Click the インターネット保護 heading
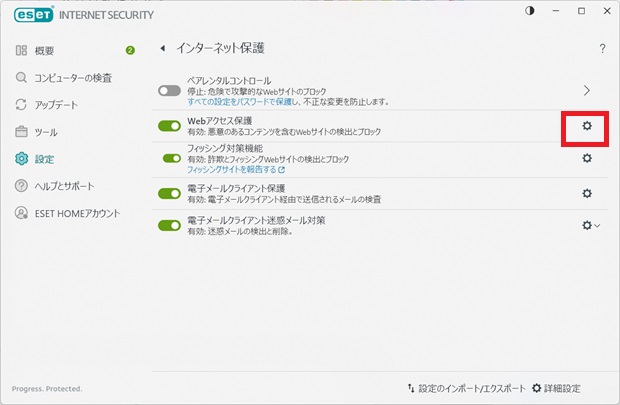 click(220, 48)
